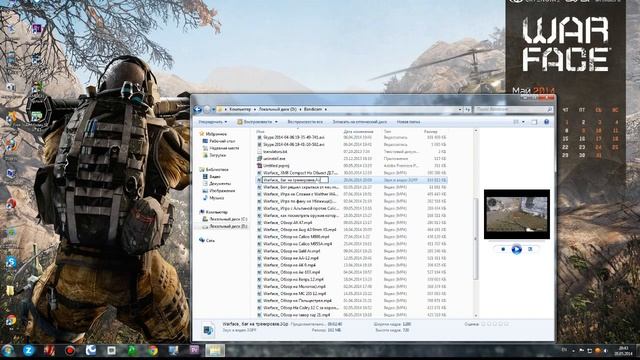Viewport: 640px width, 360px height.
Task: Open the Skype shortcut on the desktop
Action: tap(11, 262)
